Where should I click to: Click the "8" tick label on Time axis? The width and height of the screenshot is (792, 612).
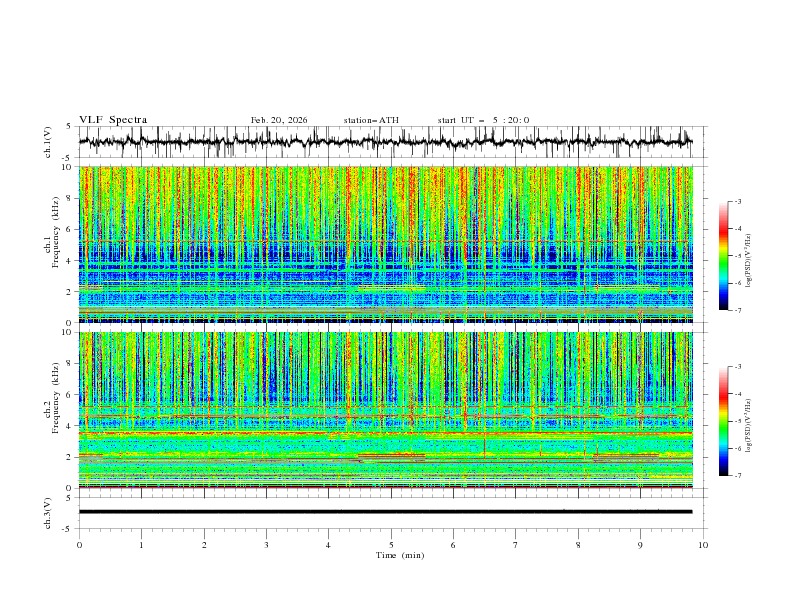(578, 545)
